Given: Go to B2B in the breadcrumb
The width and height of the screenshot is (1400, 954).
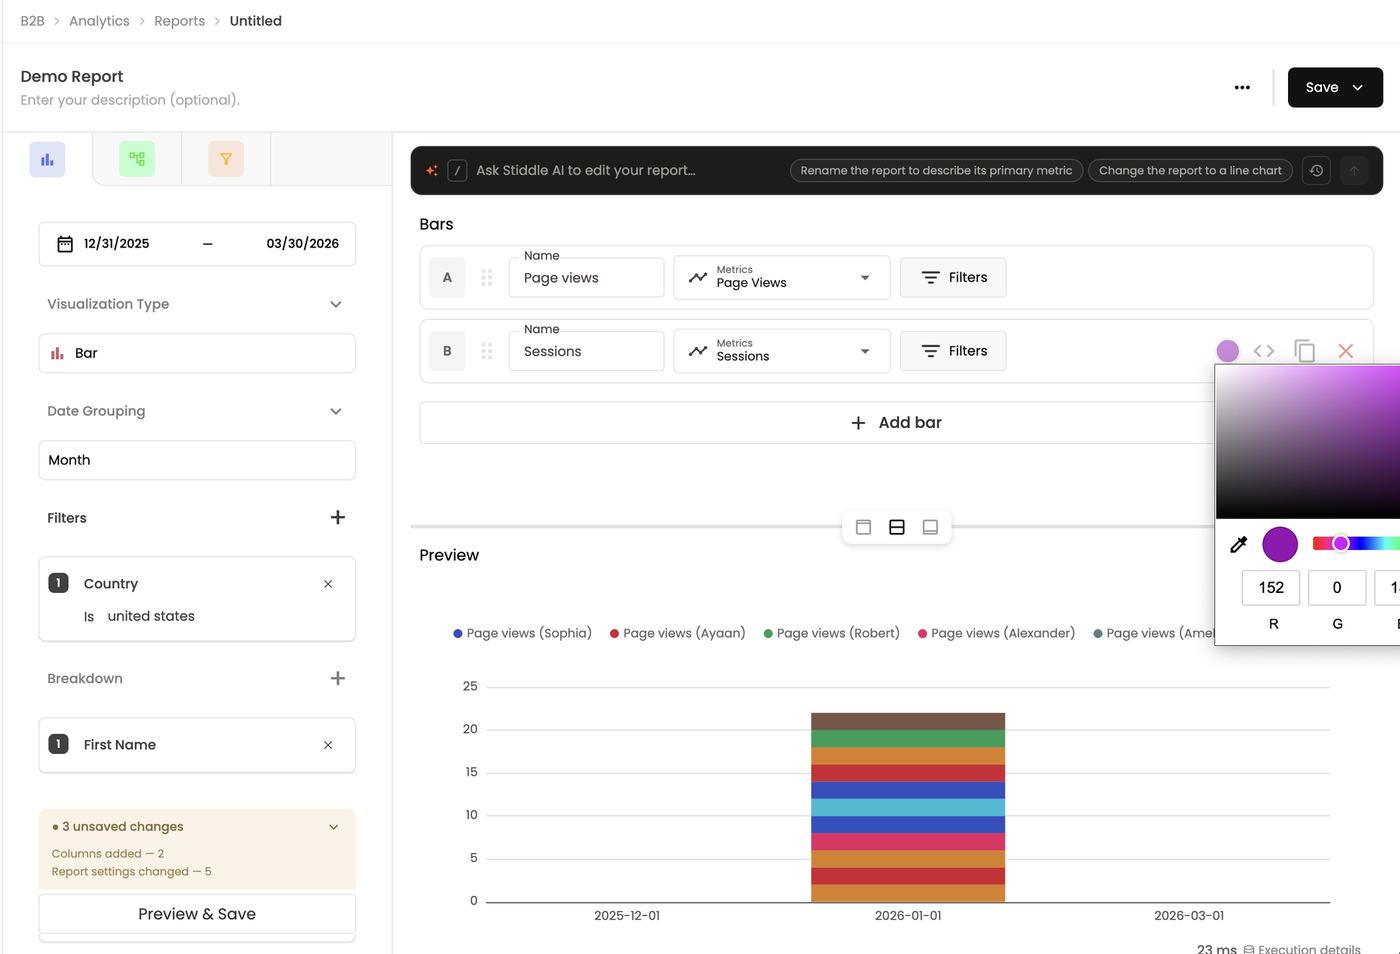Looking at the screenshot, I should pyautogui.click(x=32, y=21).
